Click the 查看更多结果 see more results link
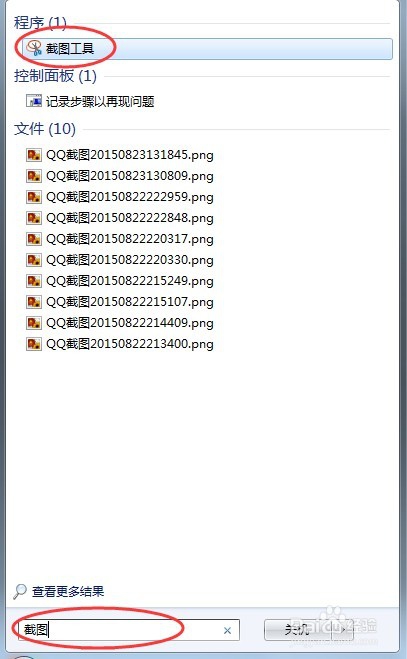407x659 pixels. pos(68,592)
